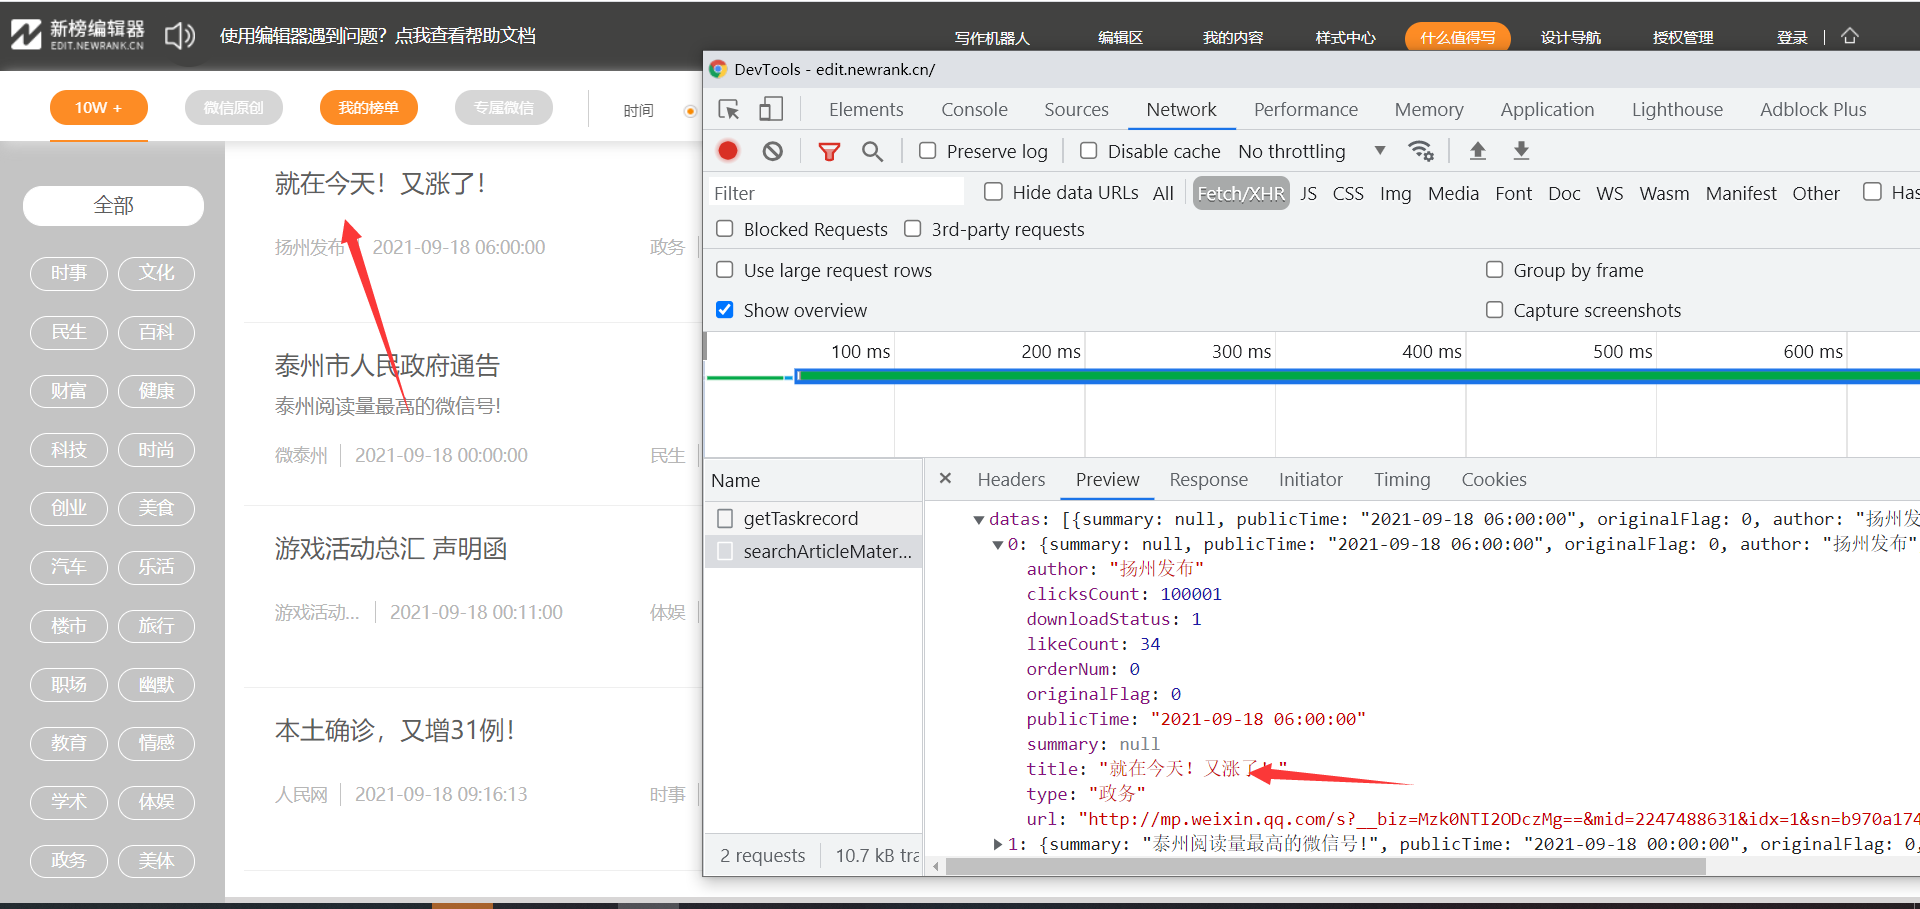Select the 全部 category button
1920x909 pixels.
[113, 205]
